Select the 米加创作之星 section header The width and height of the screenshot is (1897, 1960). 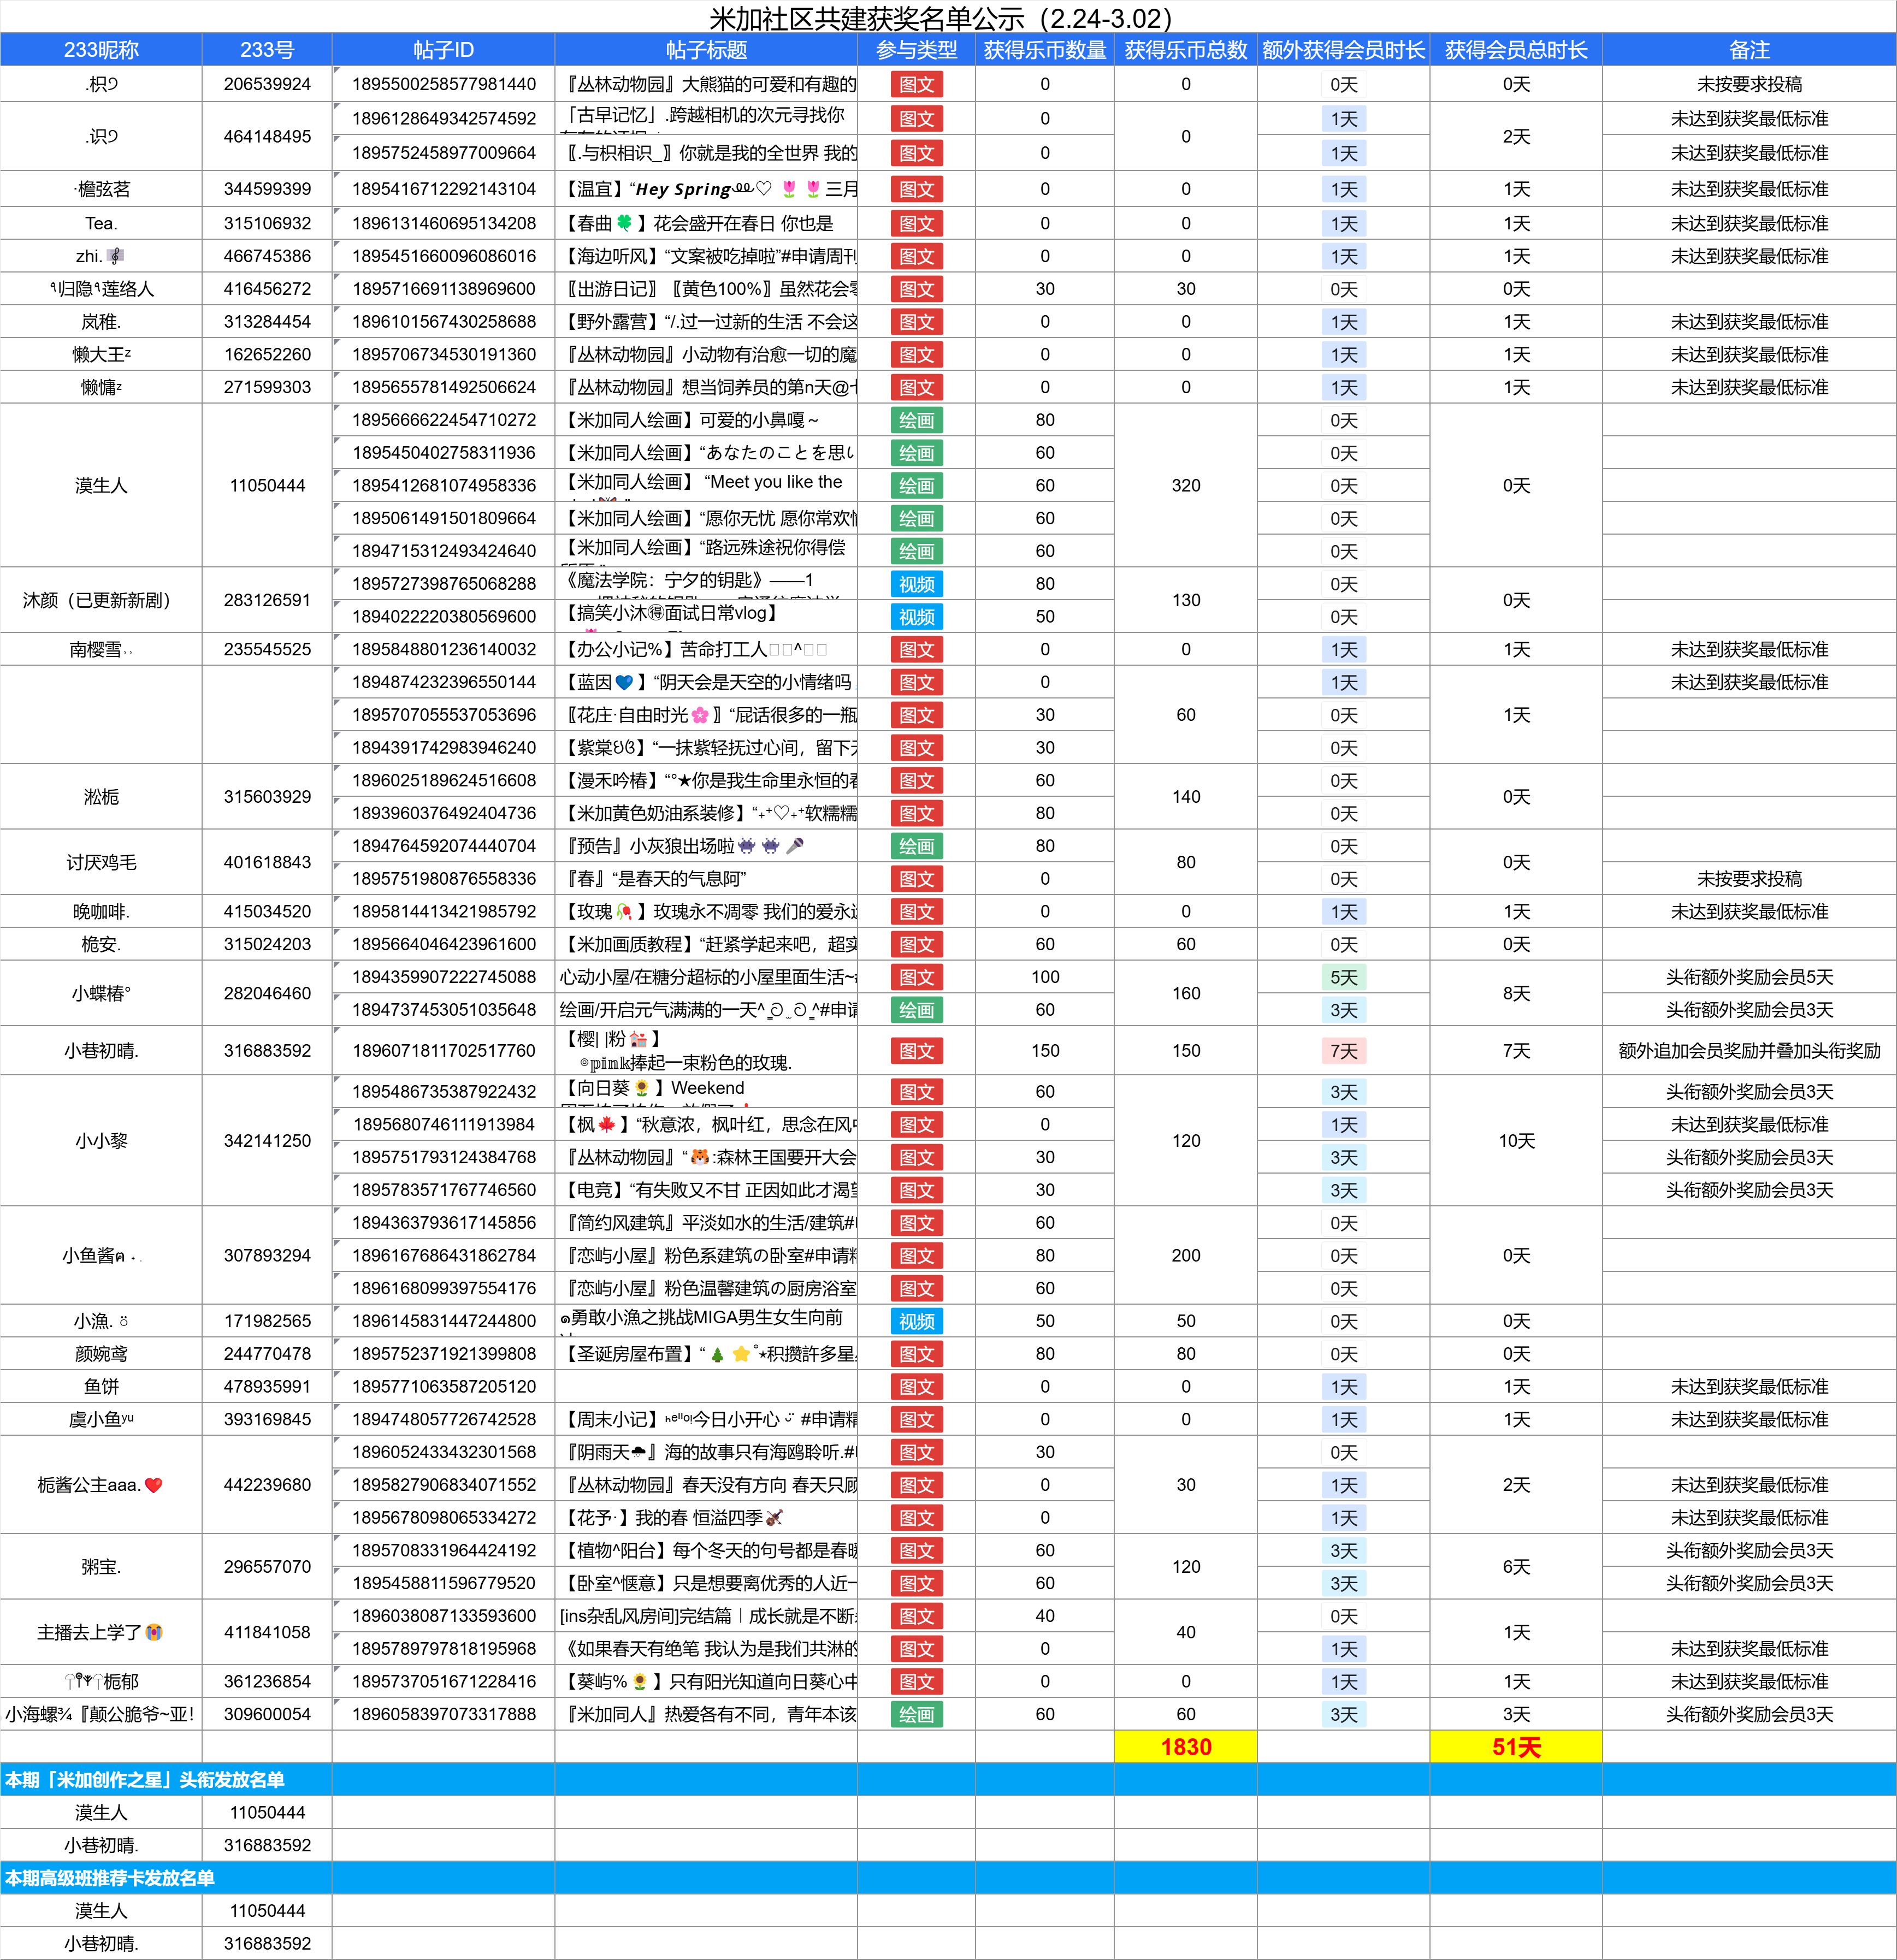145,1780
